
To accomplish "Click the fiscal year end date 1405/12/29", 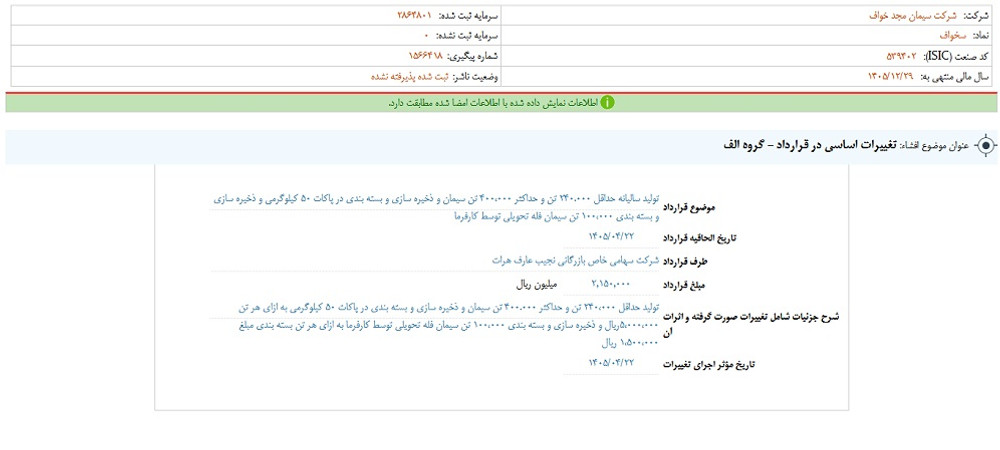I will tap(890, 76).
